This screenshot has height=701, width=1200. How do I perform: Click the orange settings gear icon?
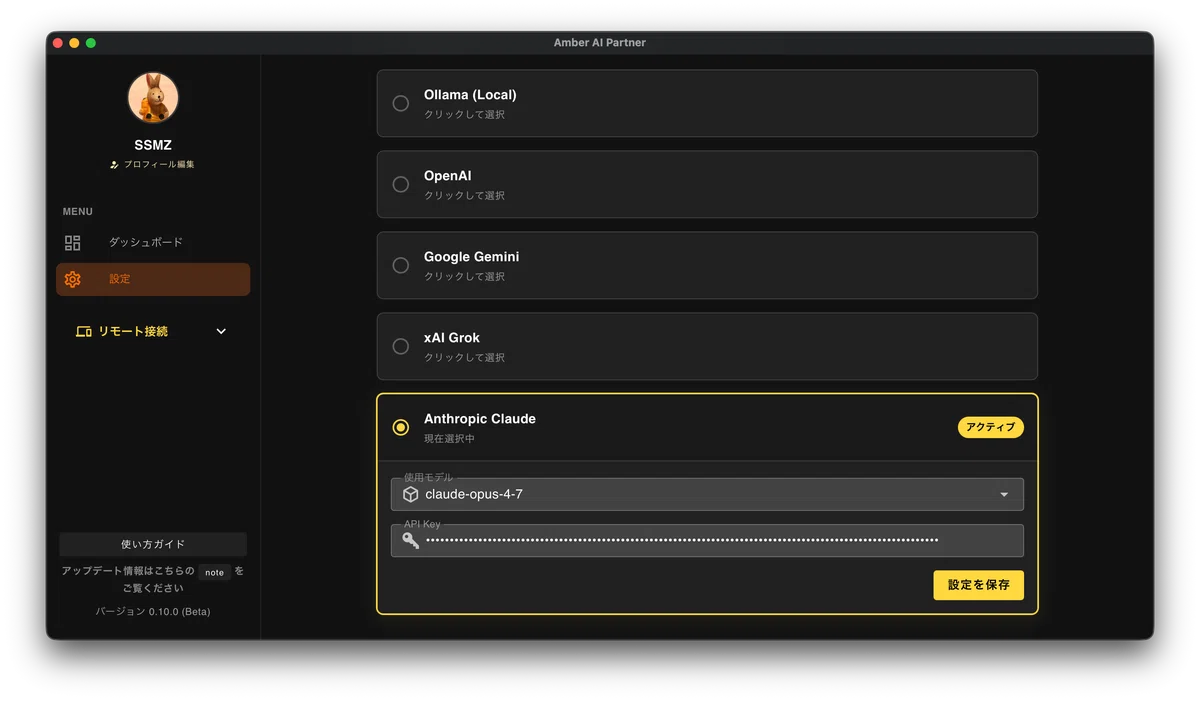click(72, 279)
